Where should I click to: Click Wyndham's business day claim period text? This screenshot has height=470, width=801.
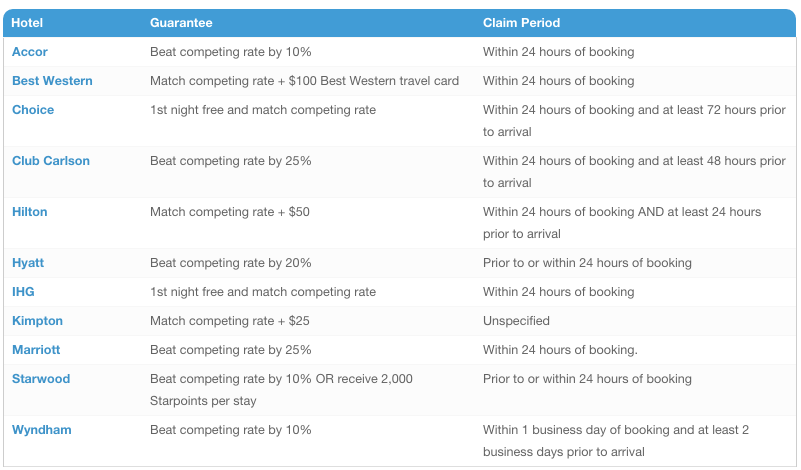(616, 441)
